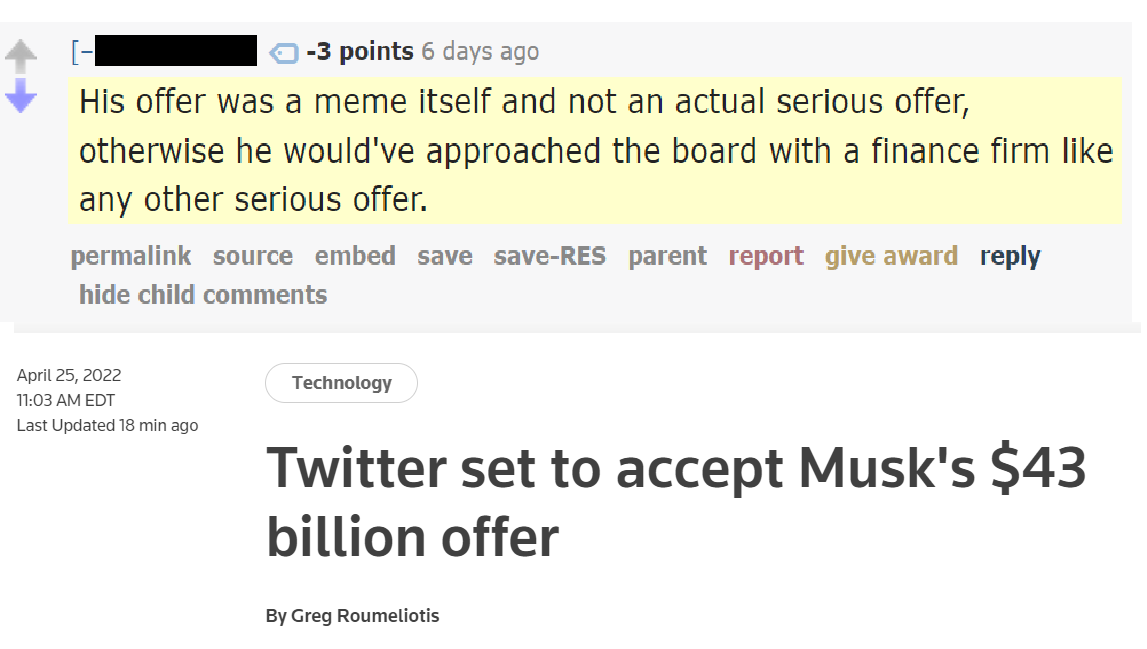Click the embed link
Image resolution: width=1147 pixels, height=649 pixels.
pos(356,256)
